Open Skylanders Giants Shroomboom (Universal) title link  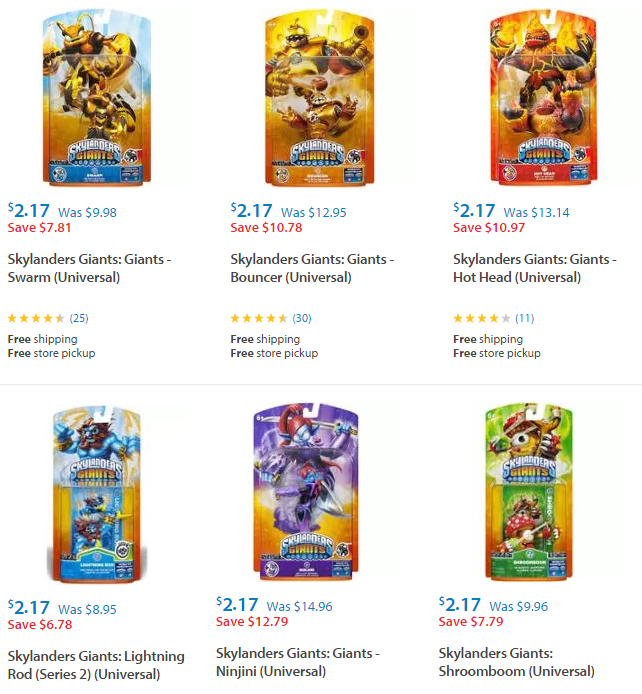coord(516,662)
